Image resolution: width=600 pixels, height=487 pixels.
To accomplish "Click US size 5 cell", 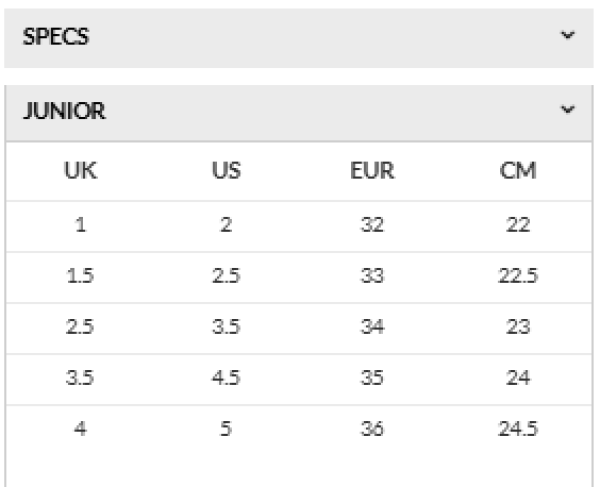I will pos(226,428).
